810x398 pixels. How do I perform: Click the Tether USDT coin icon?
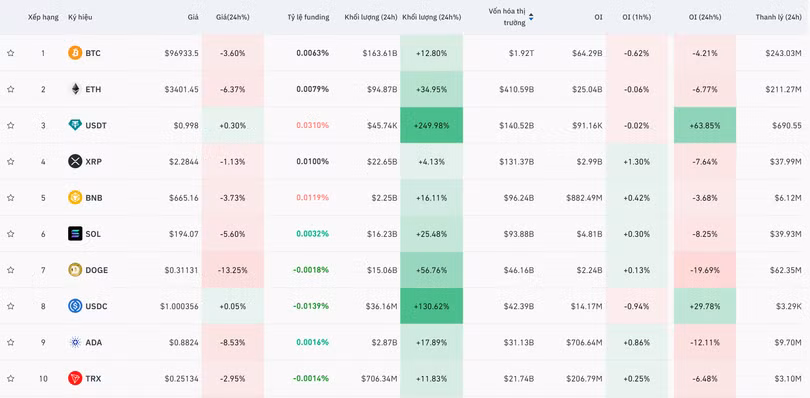pyautogui.click(x=75, y=125)
